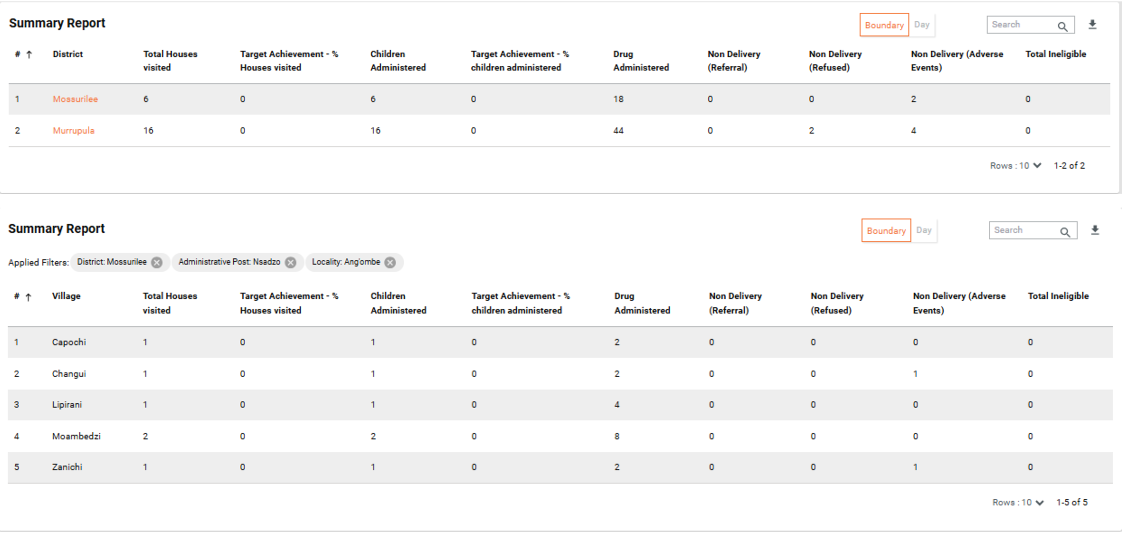Click the Moambedzi village row

point(76,436)
